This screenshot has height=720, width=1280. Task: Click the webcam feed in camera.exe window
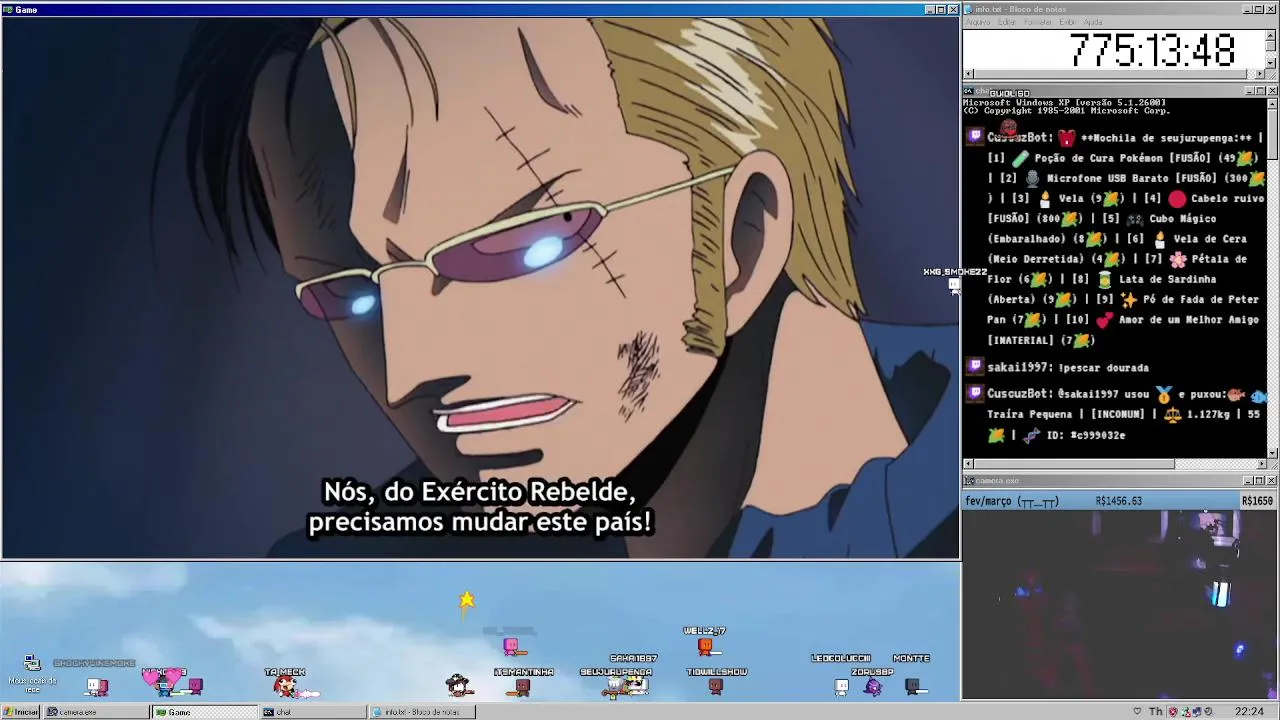pyautogui.click(x=1120, y=604)
